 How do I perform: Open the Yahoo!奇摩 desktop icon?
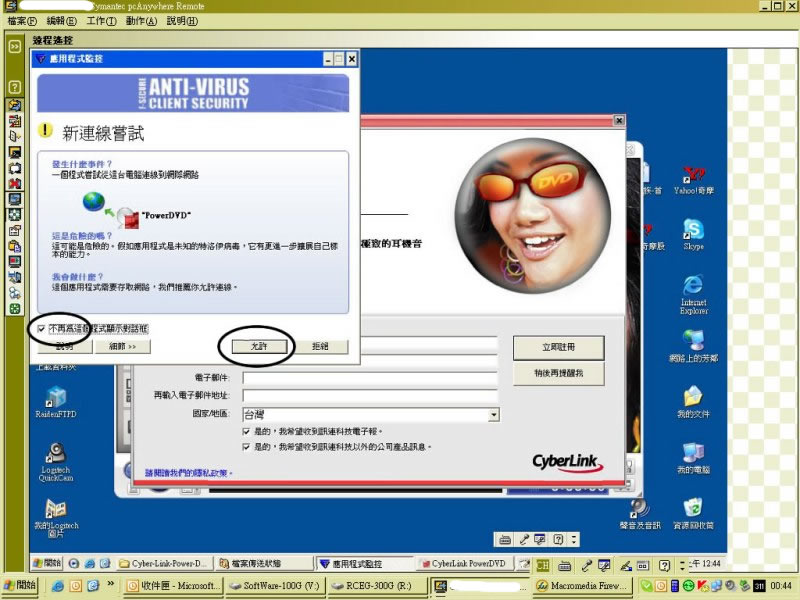tap(693, 181)
